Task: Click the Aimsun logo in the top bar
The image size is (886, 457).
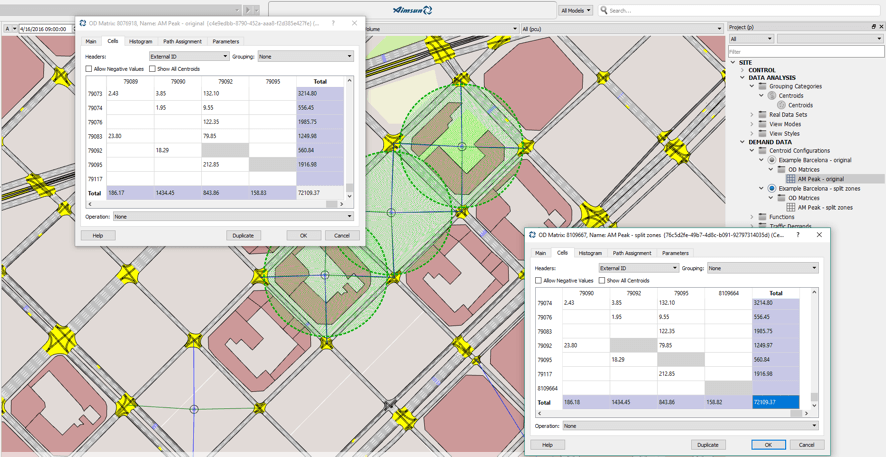Action: (x=412, y=10)
